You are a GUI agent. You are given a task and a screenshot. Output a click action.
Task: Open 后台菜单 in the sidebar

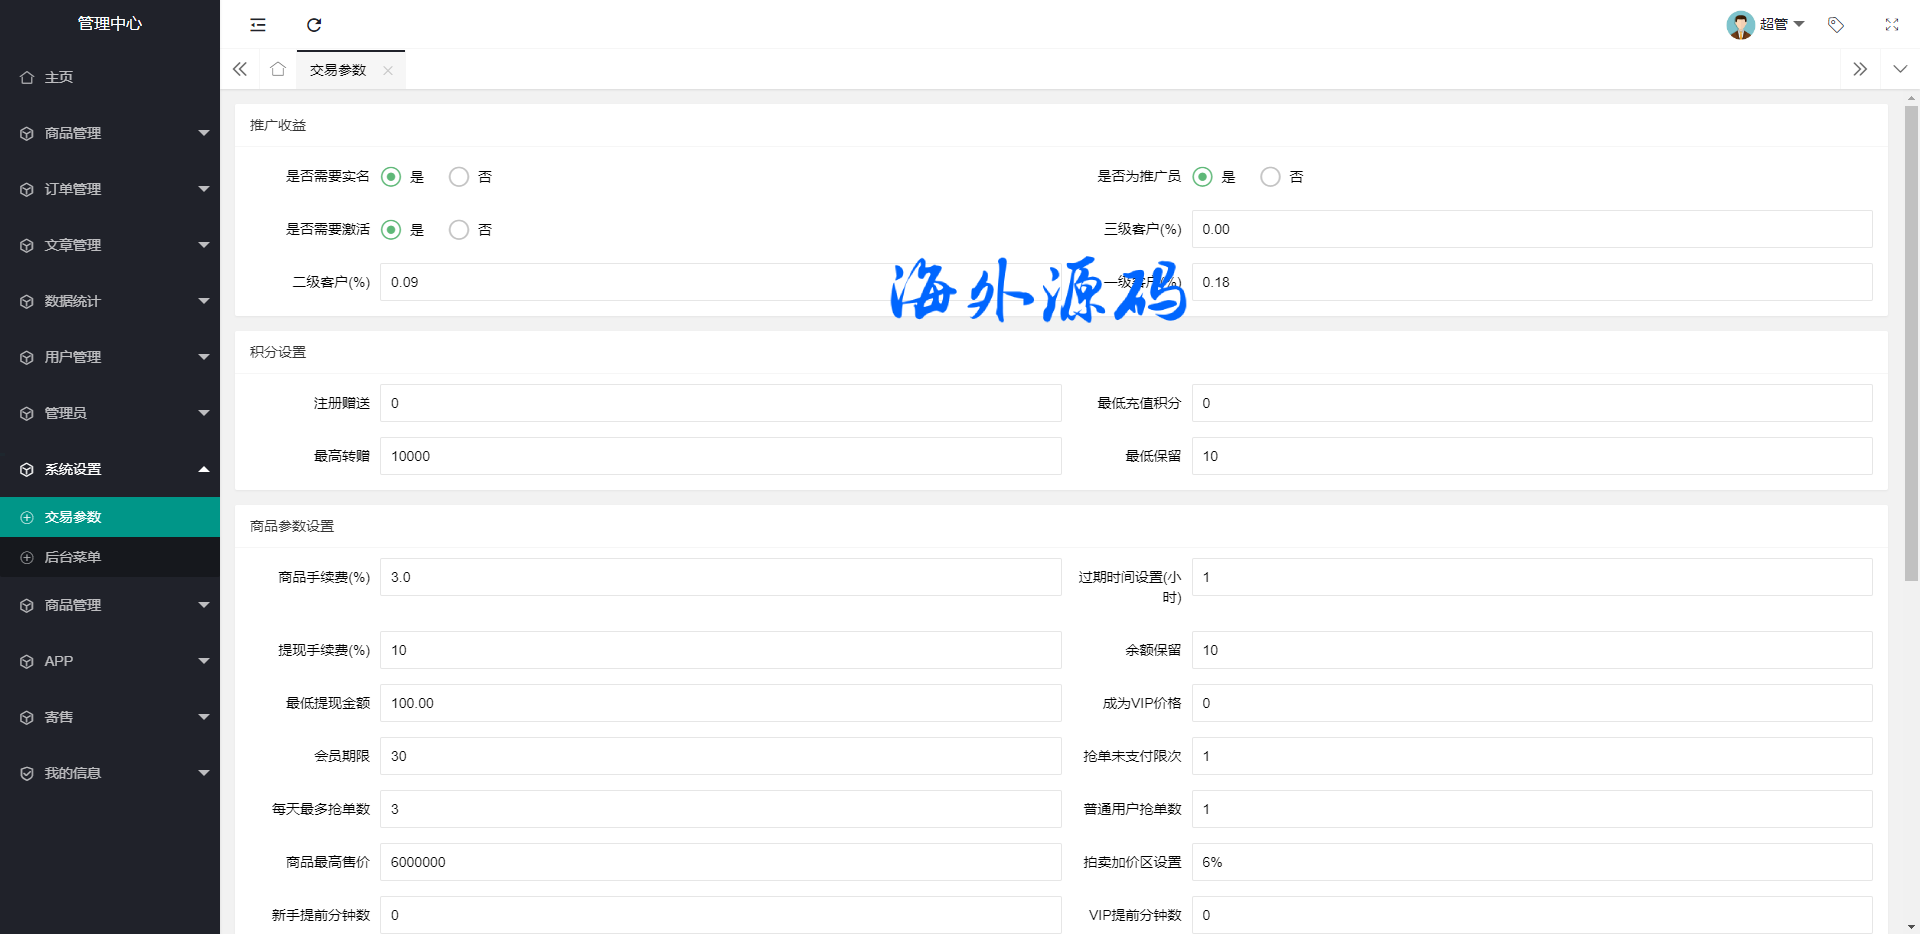[x=73, y=557]
